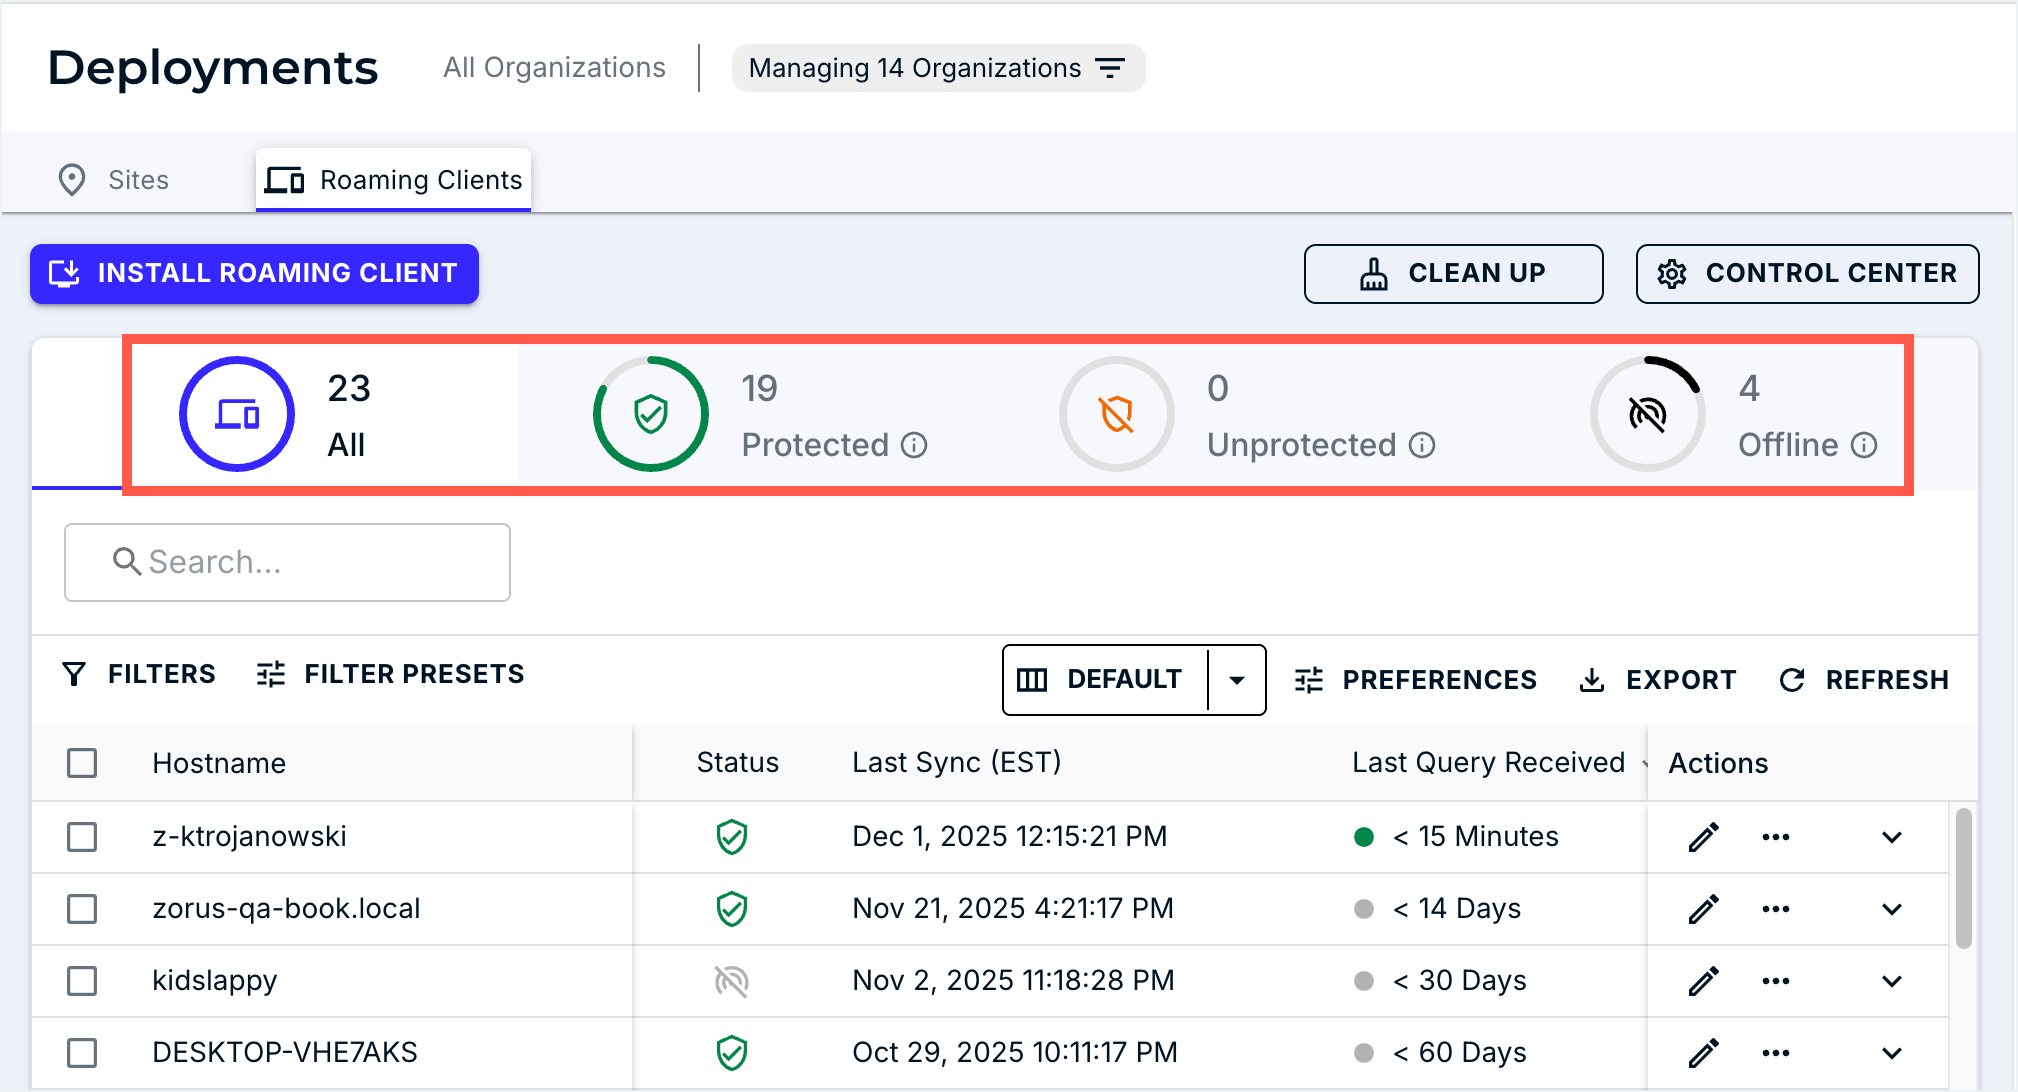
Task: Open the DEFAULT view dropdown arrow
Action: point(1237,680)
